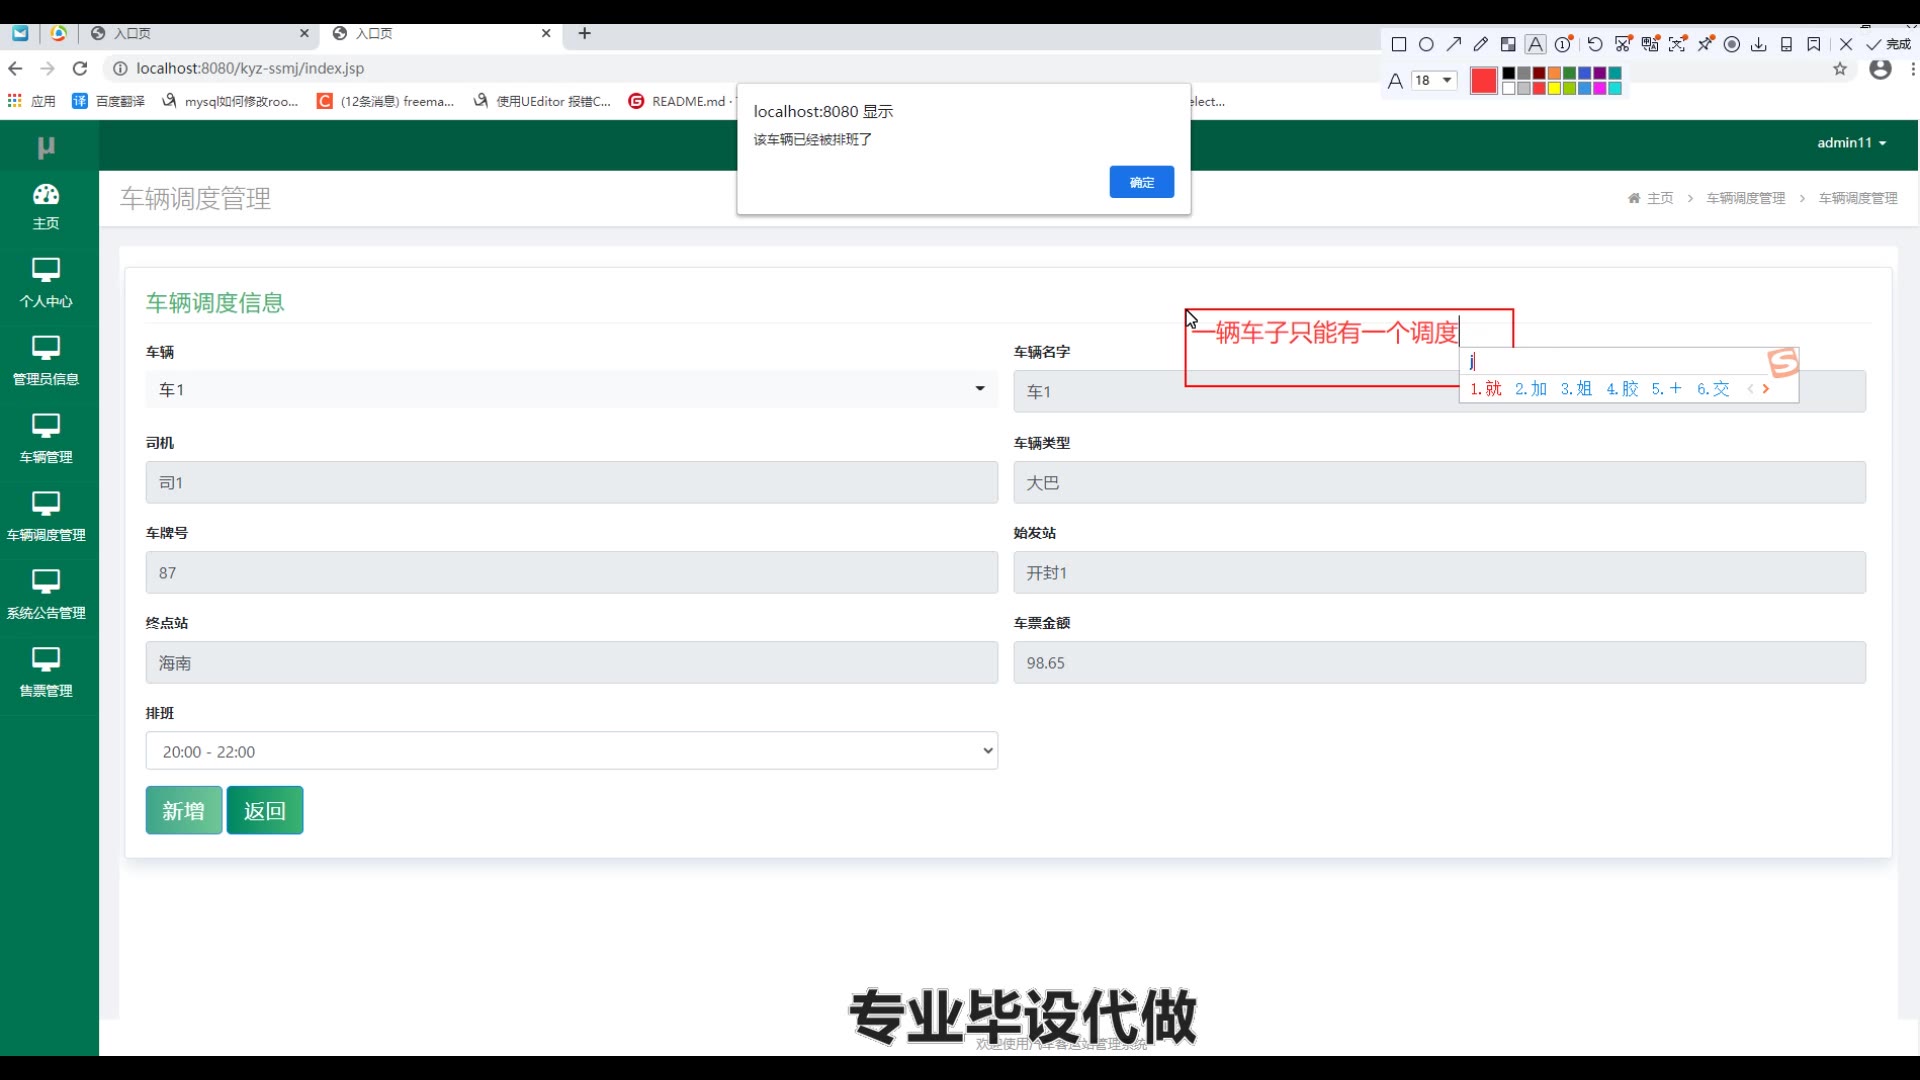The width and height of the screenshot is (1920, 1080).
Task: Select the pencil drawing tool
Action: tap(1481, 44)
